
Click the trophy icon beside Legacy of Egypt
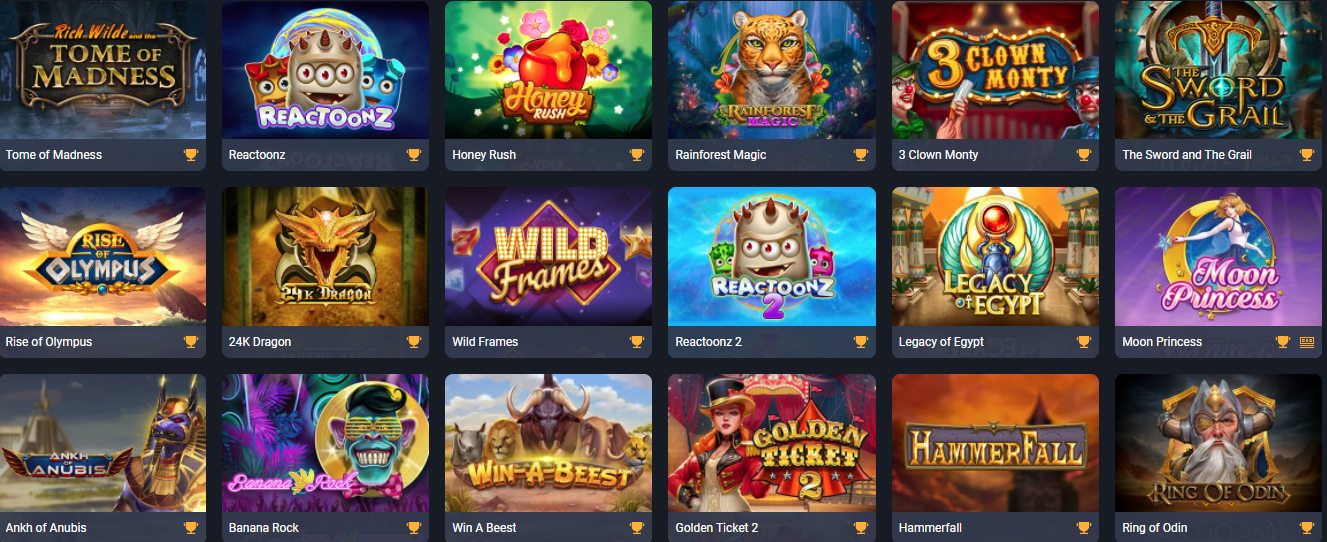(1083, 342)
